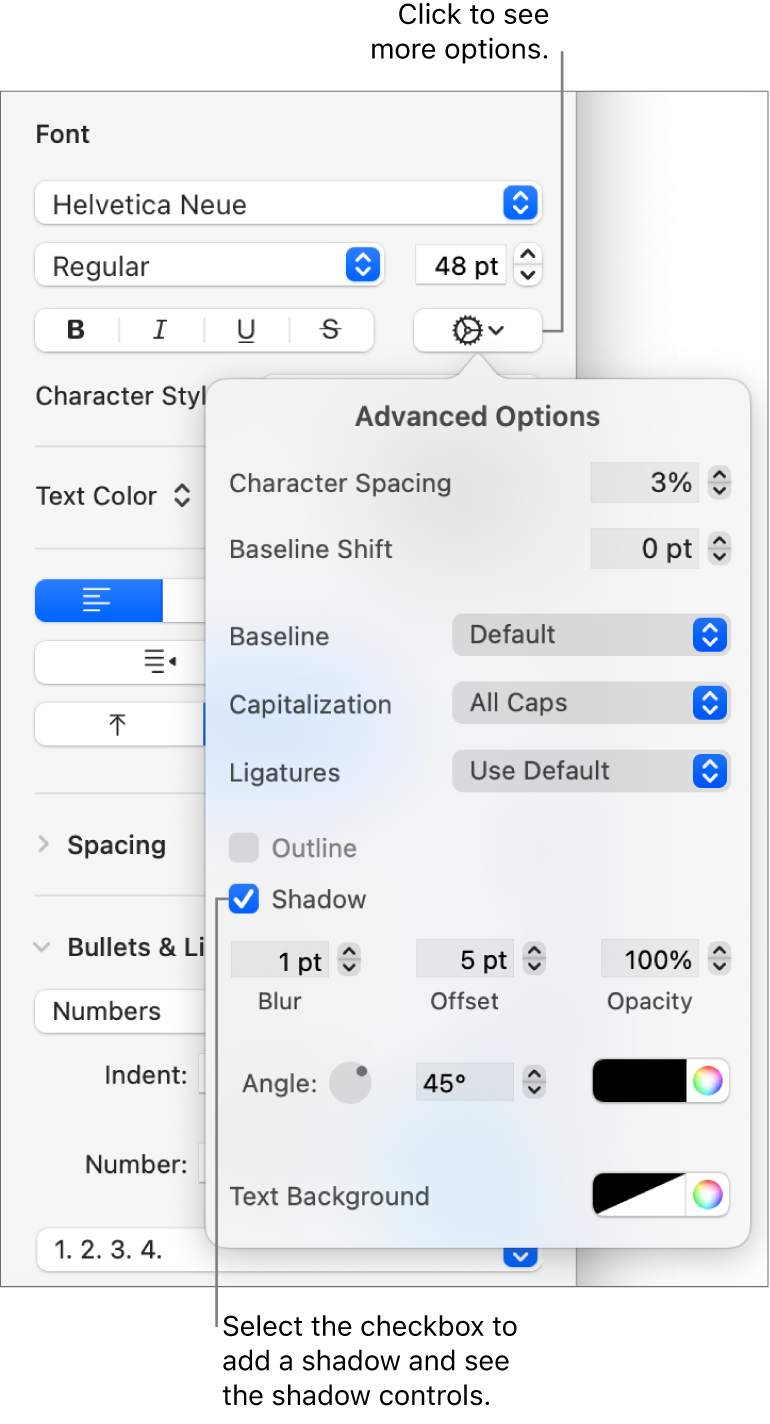Click the advanced options gear button
Screen dimensions: 770x1424
pos(477,331)
